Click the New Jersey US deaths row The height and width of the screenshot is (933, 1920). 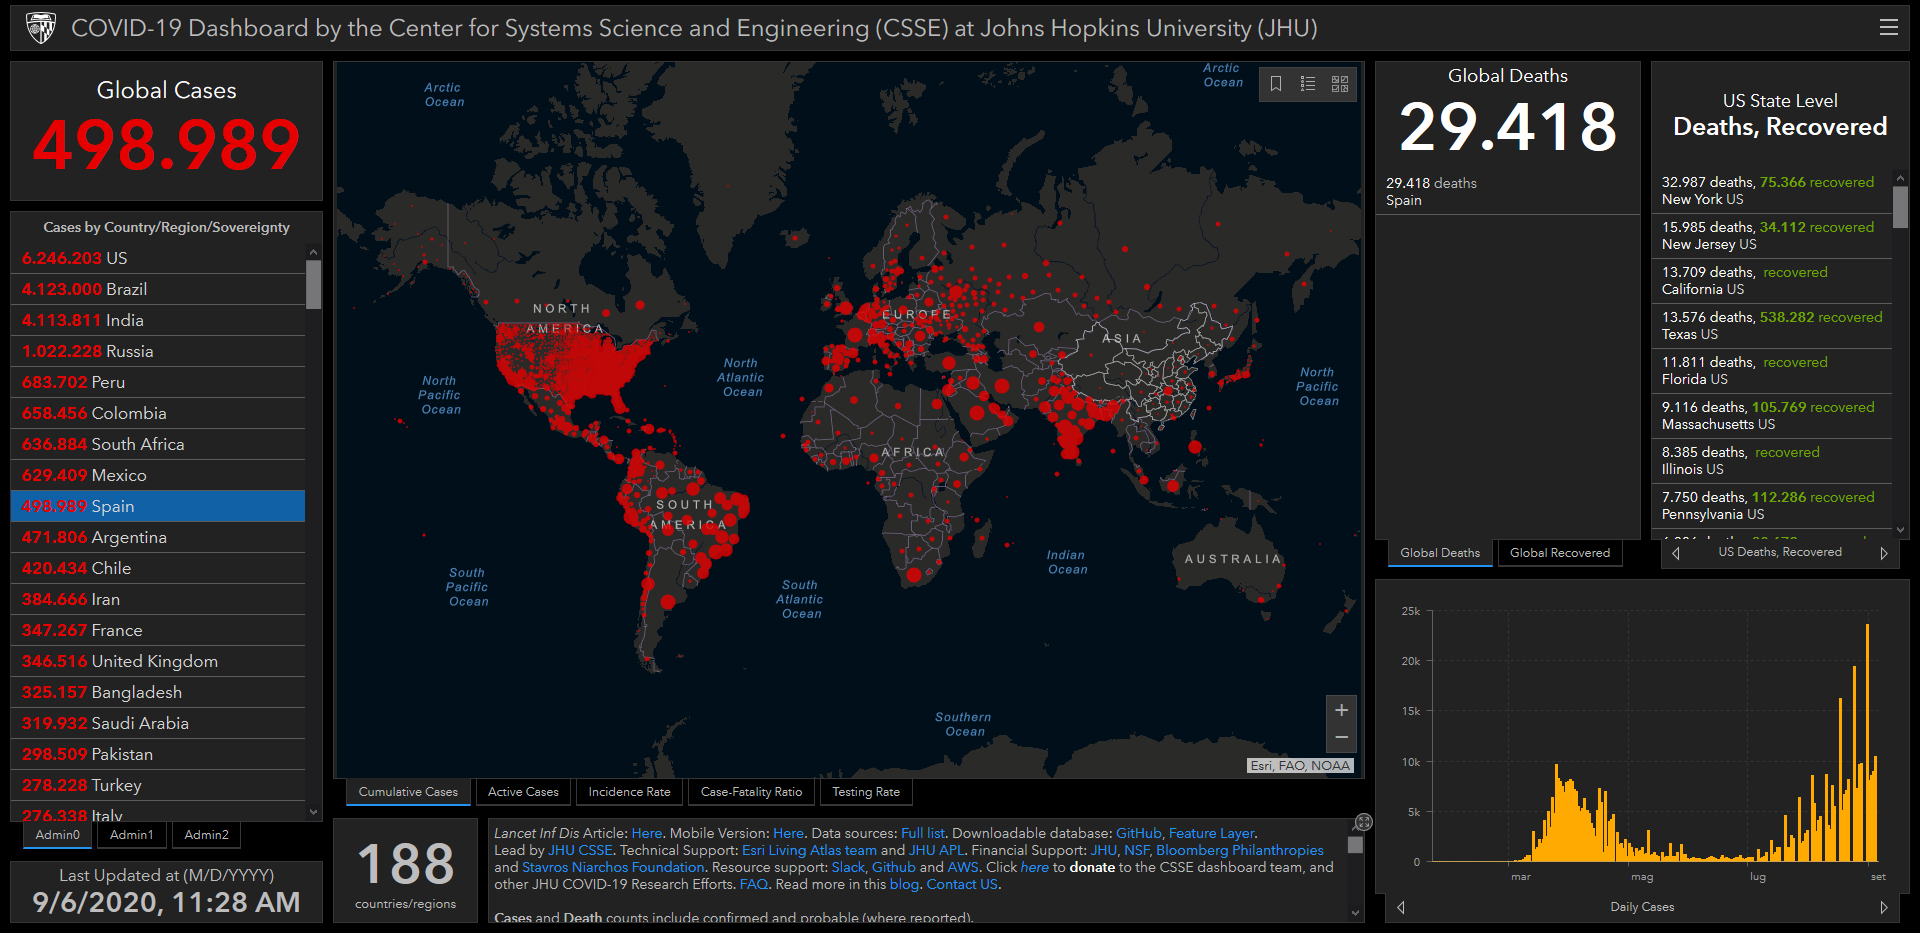(x=1772, y=236)
